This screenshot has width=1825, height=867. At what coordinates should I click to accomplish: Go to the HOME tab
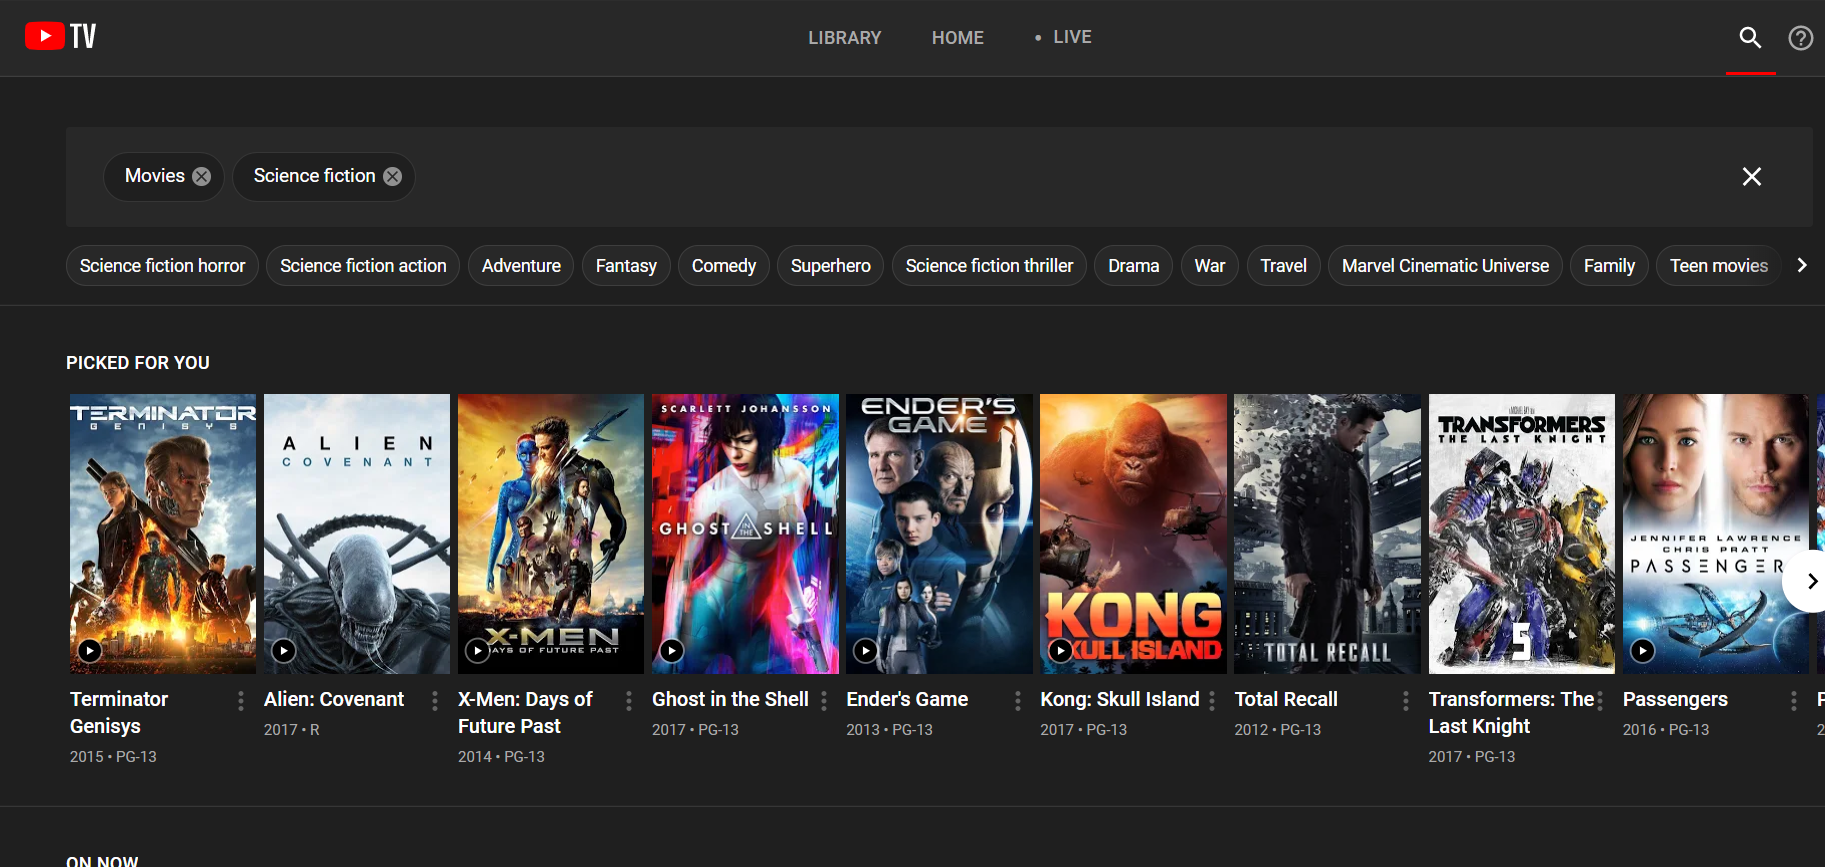tap(958, 38)
